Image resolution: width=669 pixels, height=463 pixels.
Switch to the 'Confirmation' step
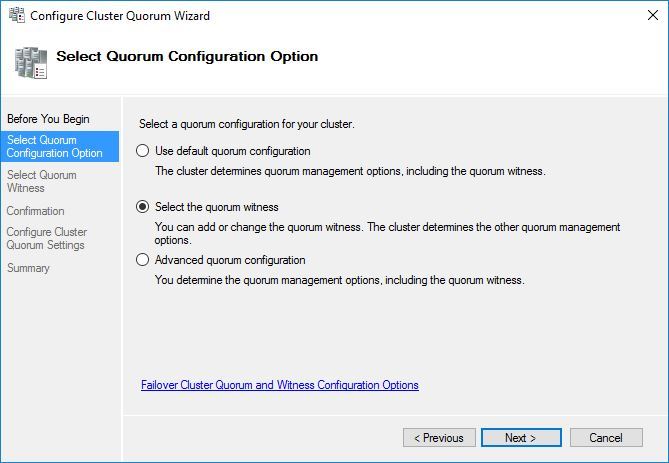[x=36, y=211]
